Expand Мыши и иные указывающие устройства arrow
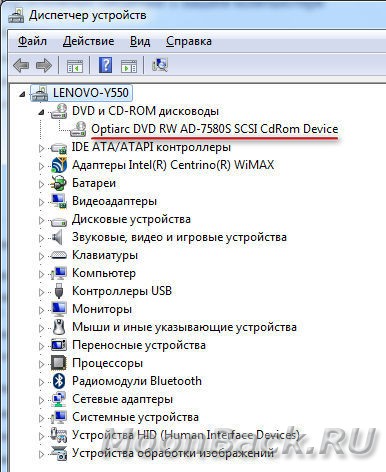This screenshot has height=472, width=386. tap(41, 328)
